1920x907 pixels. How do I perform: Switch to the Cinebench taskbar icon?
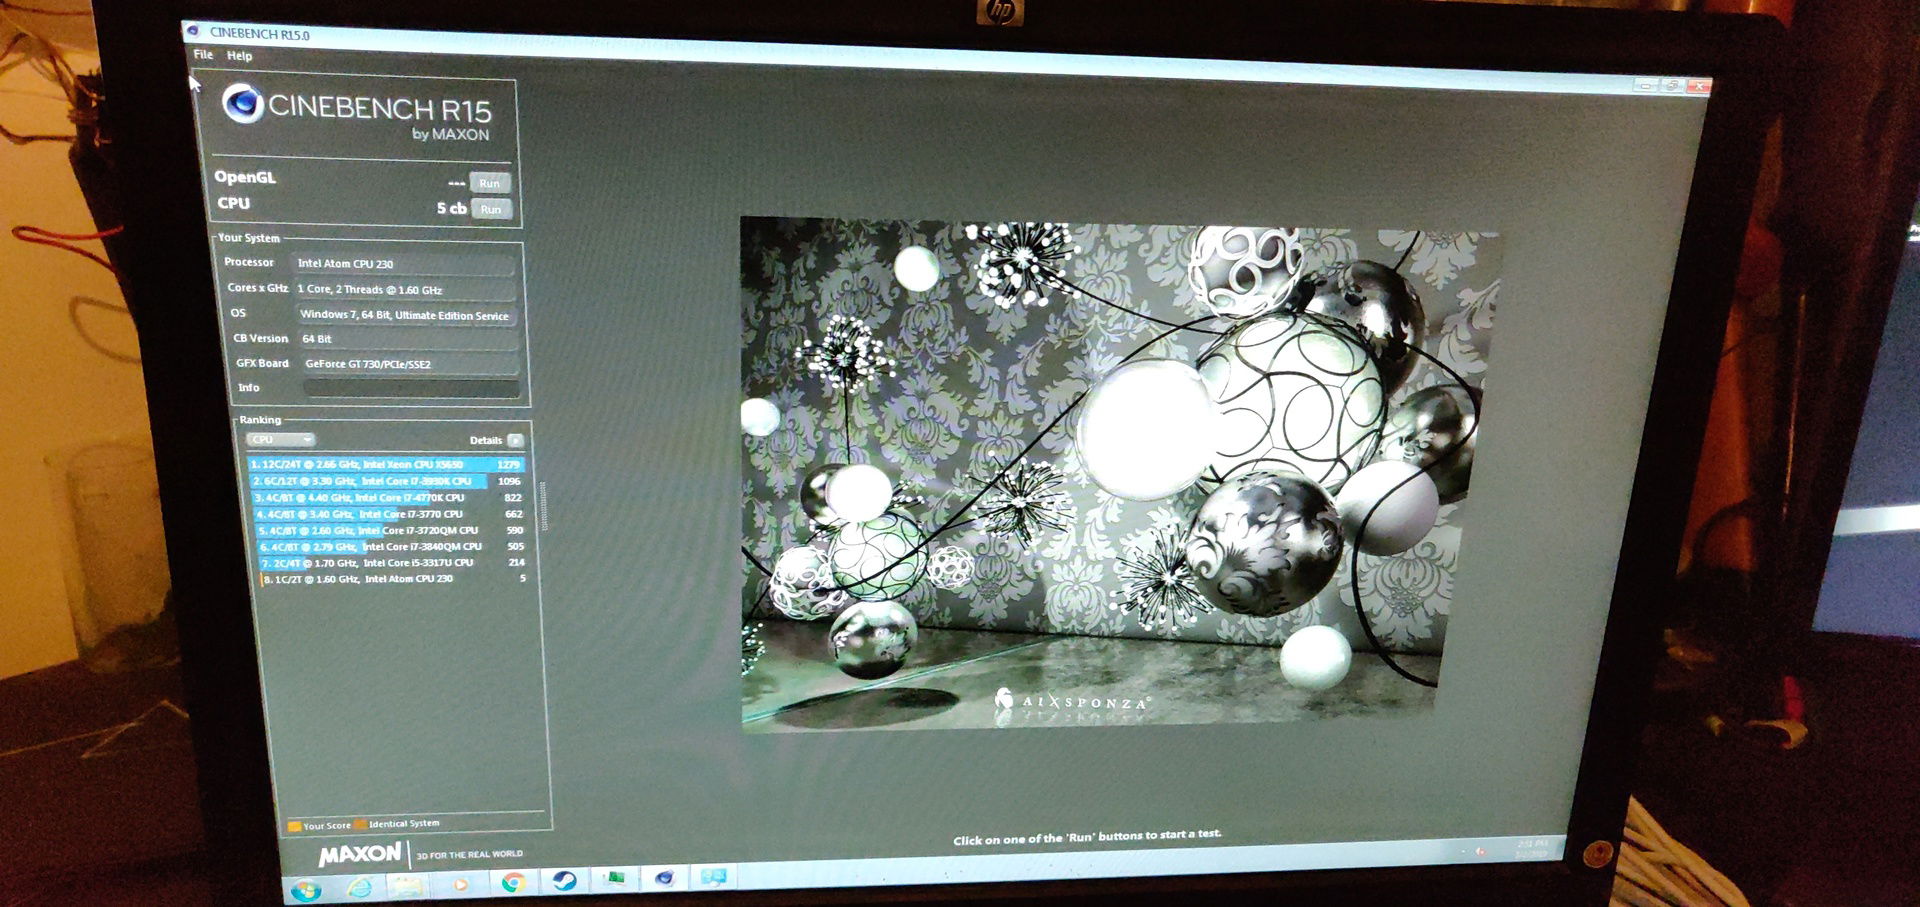point(664,878)
